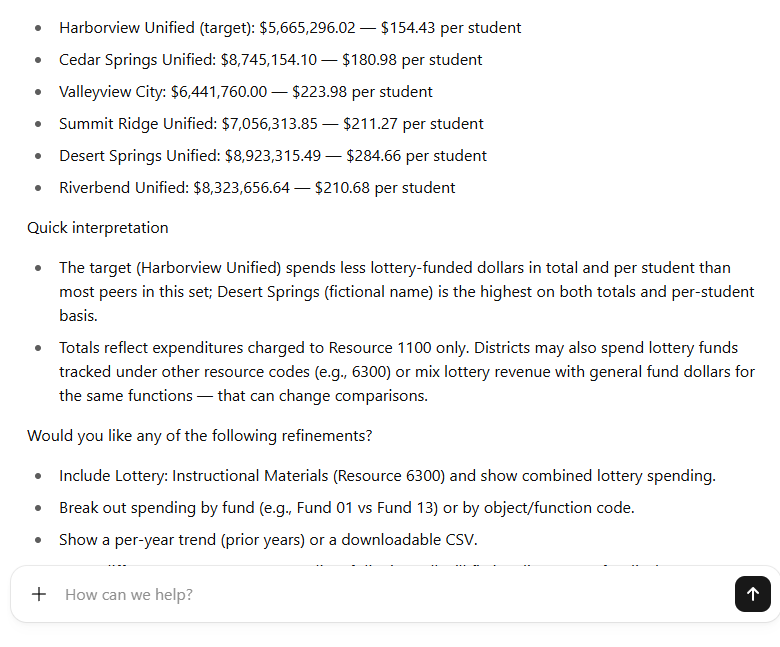
Task: Select the Cedar Springs Unified entry
Action: (270, 60)
